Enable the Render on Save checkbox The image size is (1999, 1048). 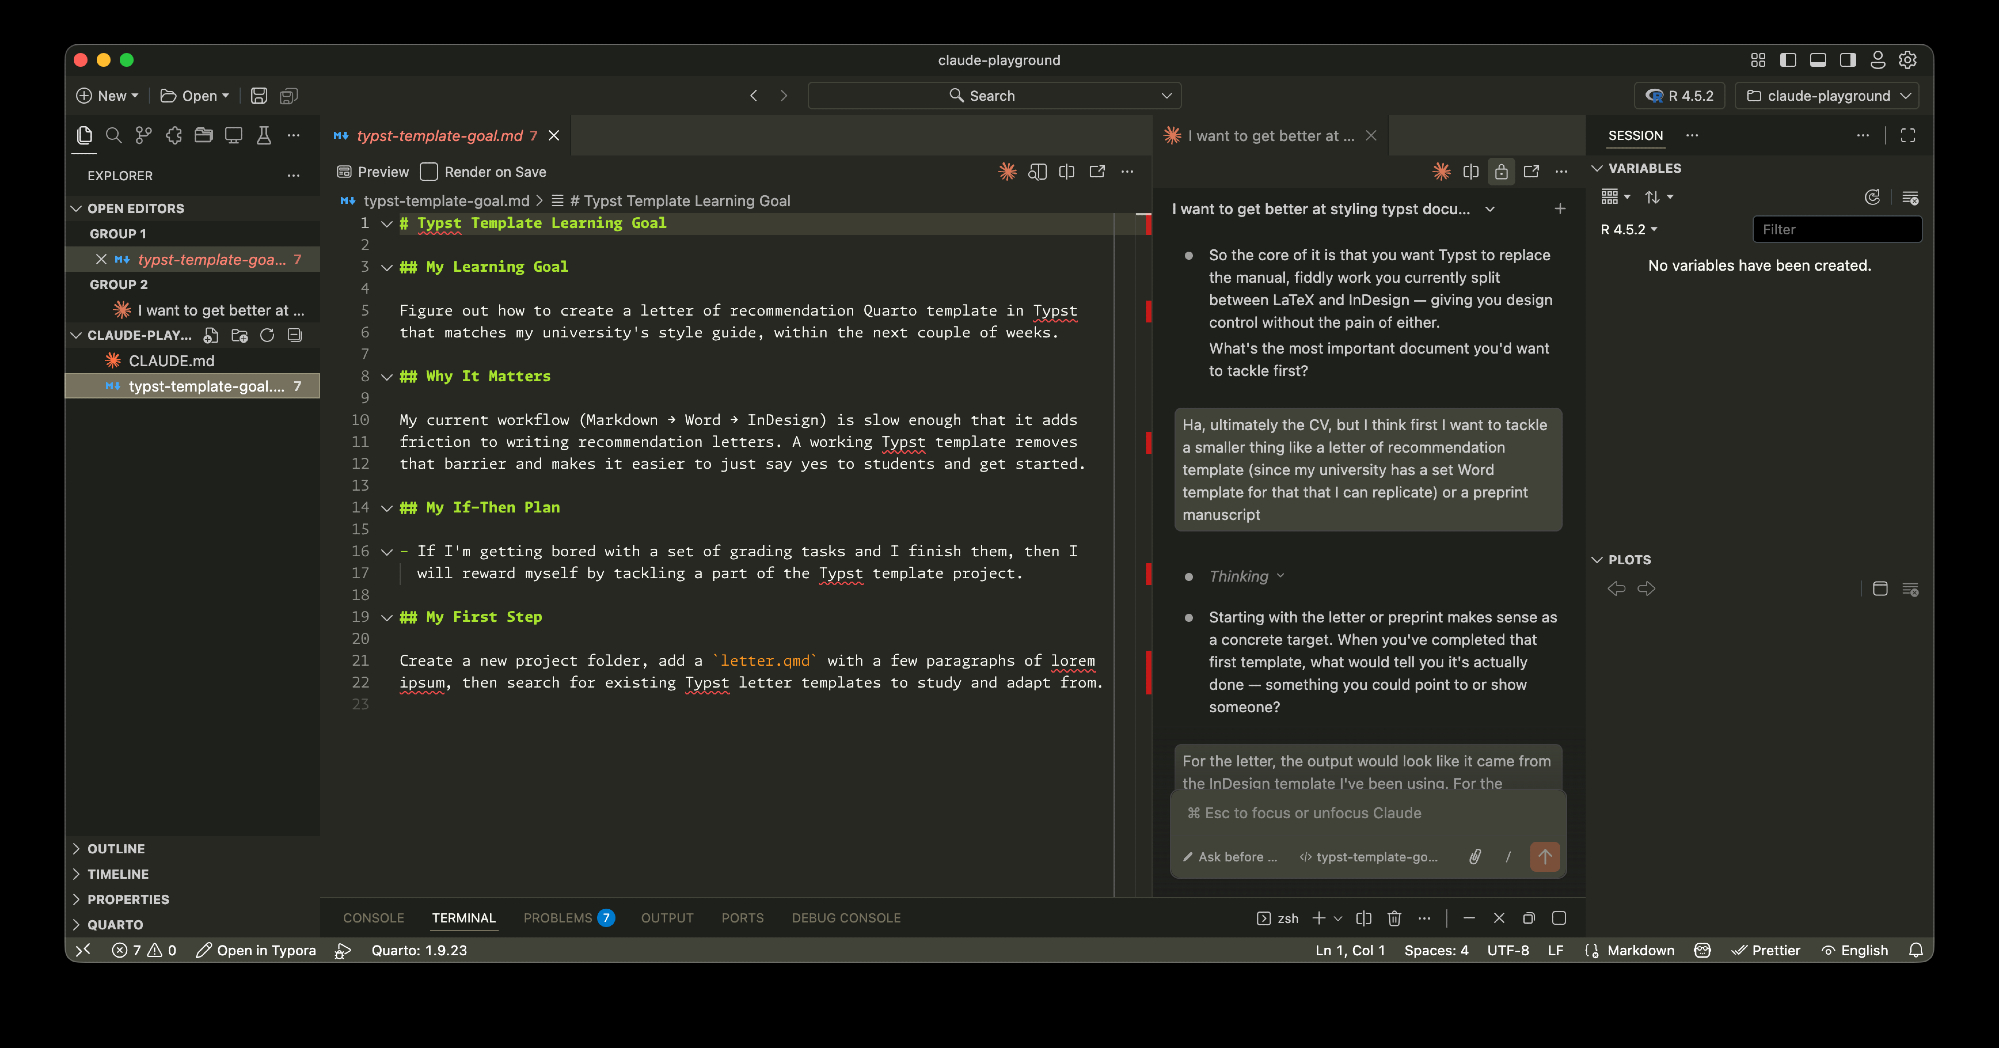click(x=429, y=172)
